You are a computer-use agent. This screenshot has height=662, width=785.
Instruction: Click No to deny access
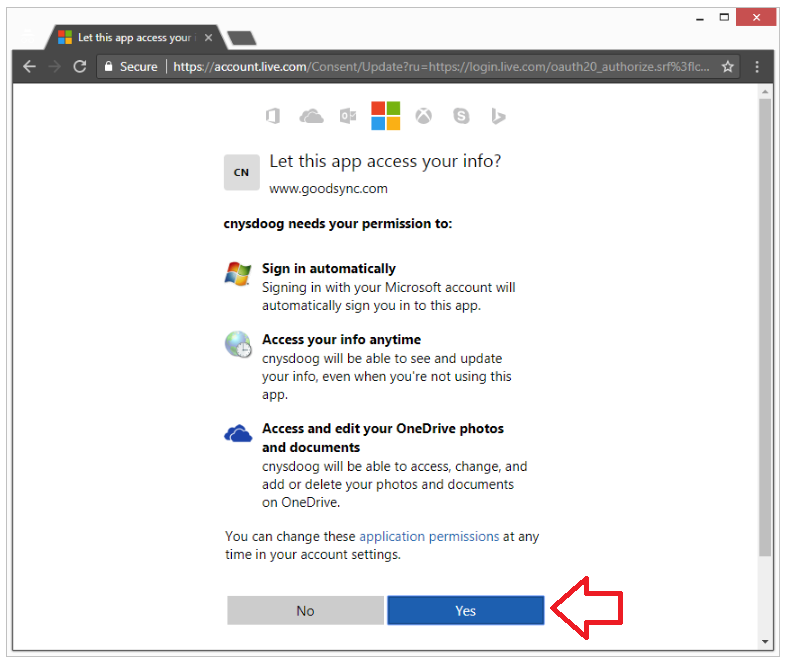(305, 610)
